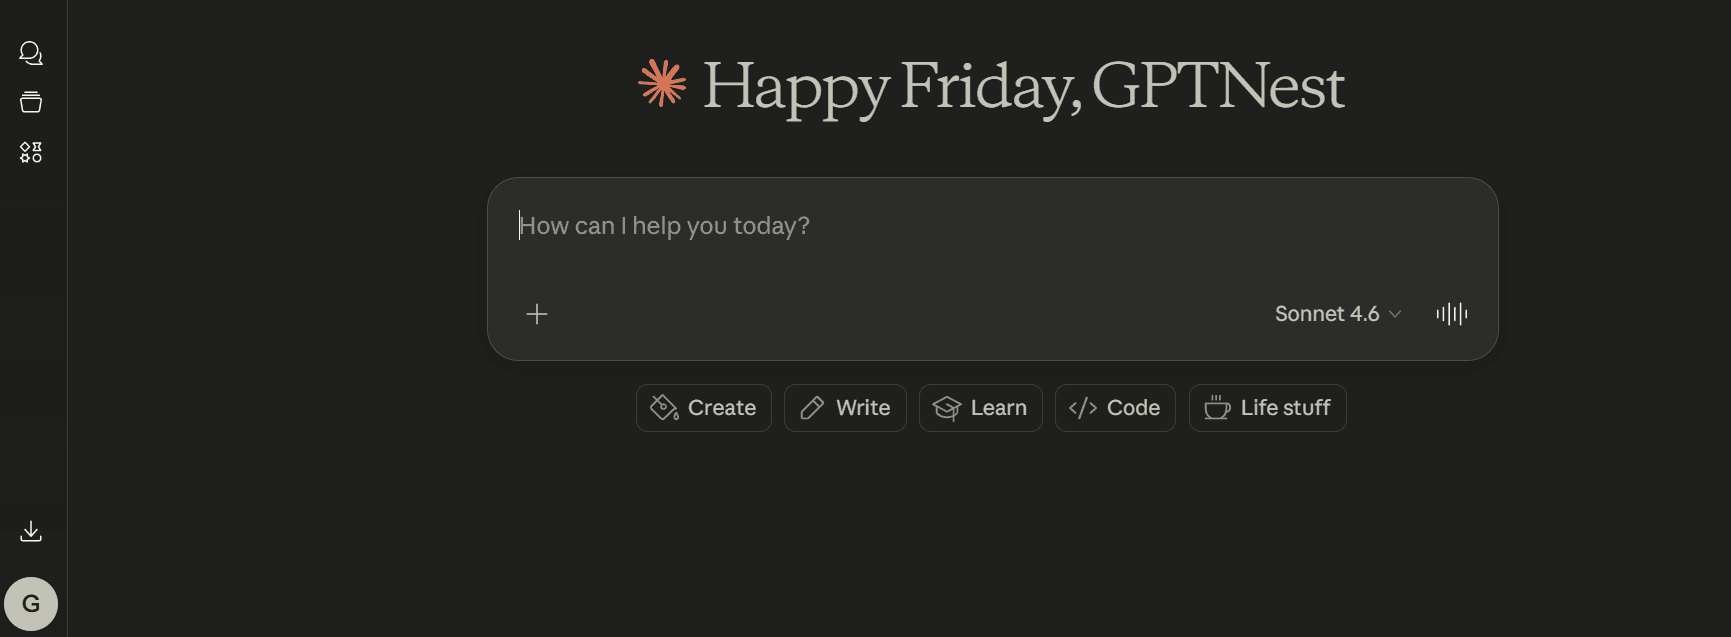Screen dimensions: 1731x637
Task: Click the orange Claude starburst logo
Action: [x=662, y=83]
